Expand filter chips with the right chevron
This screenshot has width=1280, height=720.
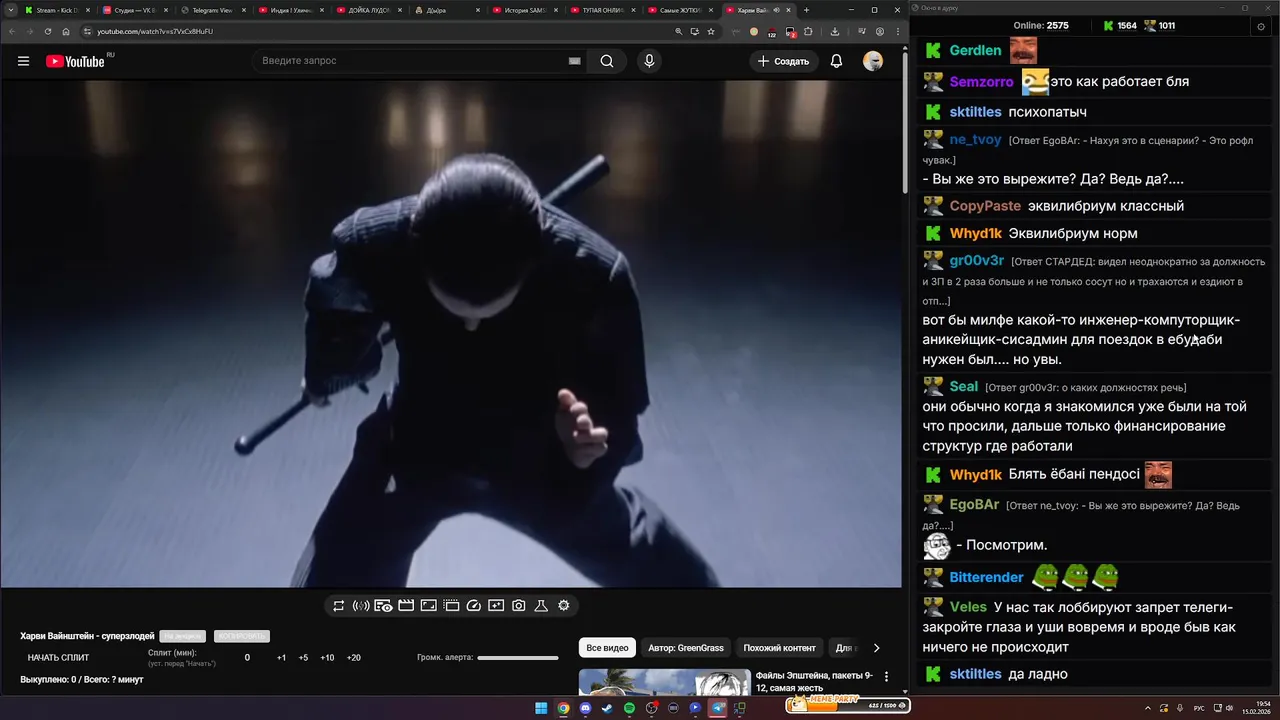[x=877, y=648]
